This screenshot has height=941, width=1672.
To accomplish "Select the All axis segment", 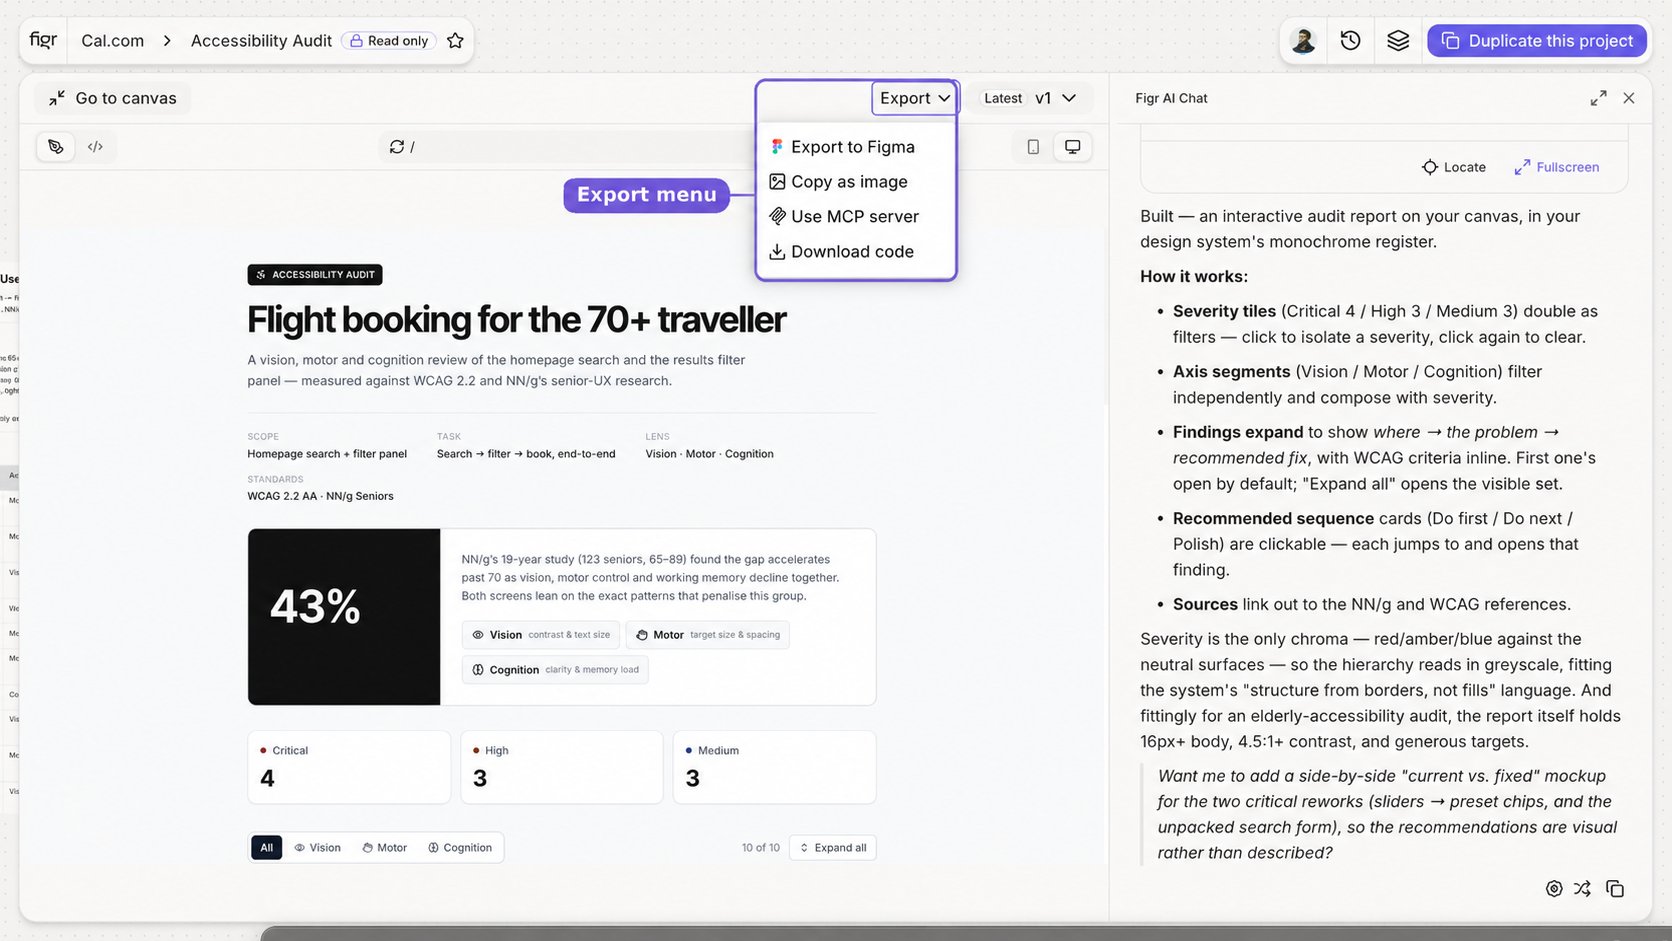I will tap(267, 848).
